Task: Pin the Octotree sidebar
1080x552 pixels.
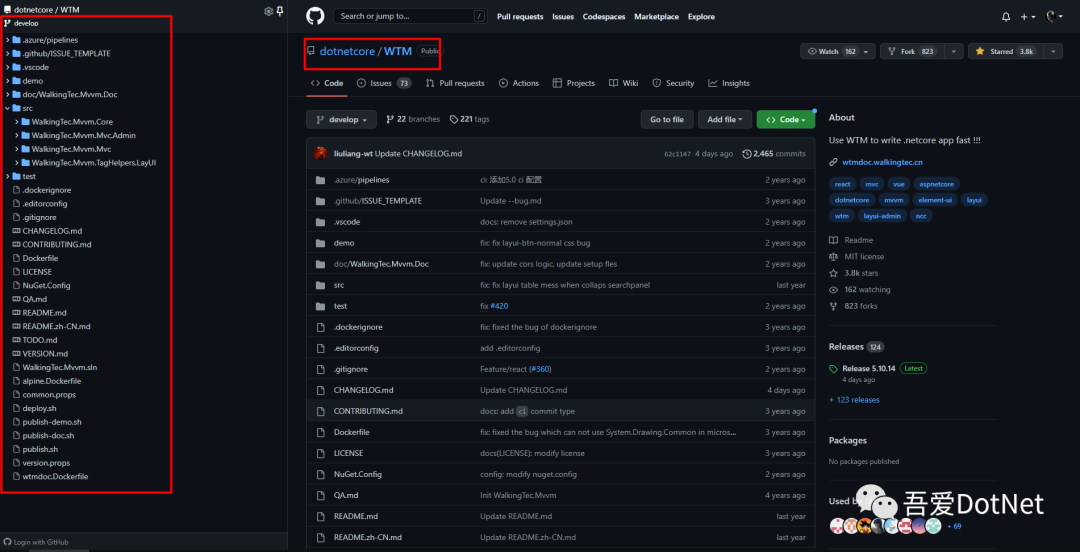Action: pos(280,10)
